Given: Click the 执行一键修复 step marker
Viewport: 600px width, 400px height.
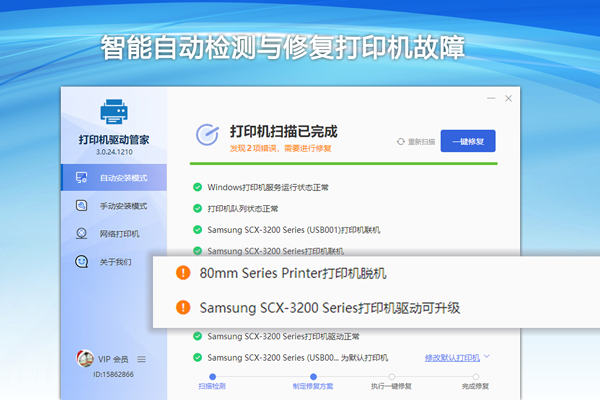Looking at the screenshot, I should point(391,377).
